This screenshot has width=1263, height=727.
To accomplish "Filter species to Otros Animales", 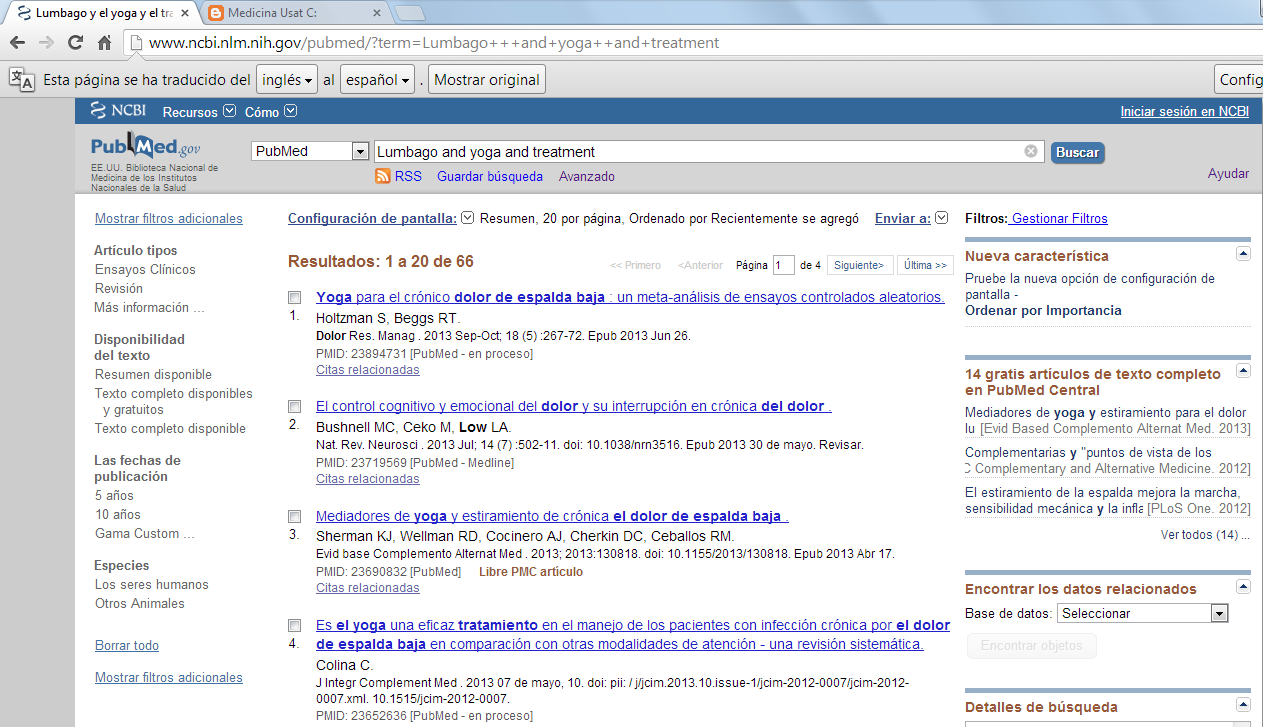I will pos(140,603).
